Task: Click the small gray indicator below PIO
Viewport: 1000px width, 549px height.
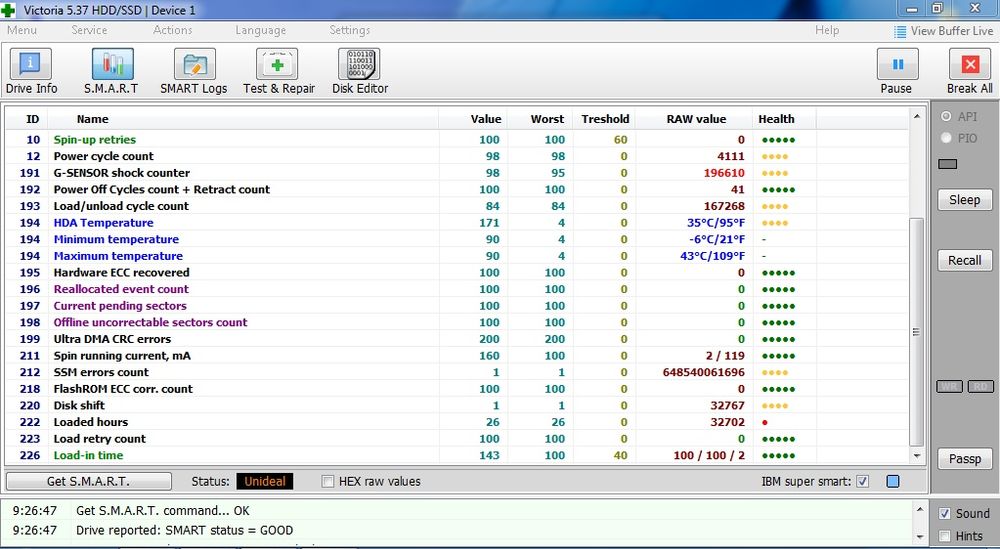Action: tap(948, 165)
